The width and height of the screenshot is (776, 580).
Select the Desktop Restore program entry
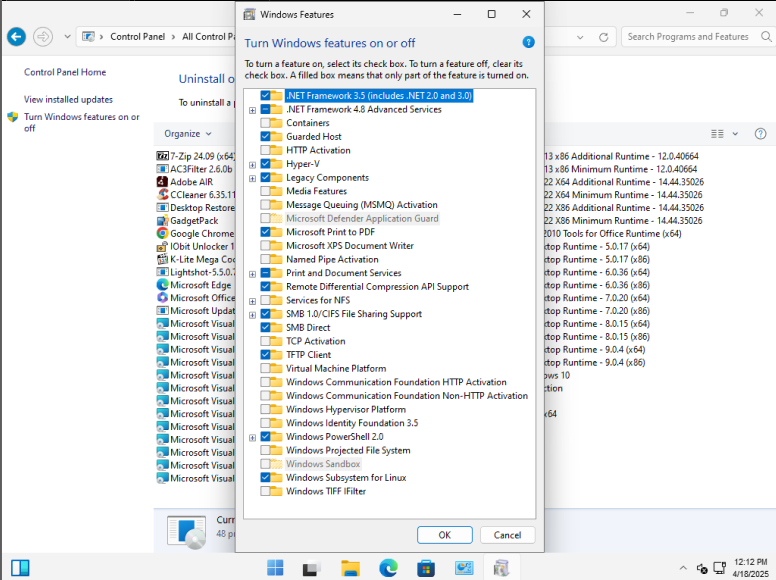click(x=196, y=207)
